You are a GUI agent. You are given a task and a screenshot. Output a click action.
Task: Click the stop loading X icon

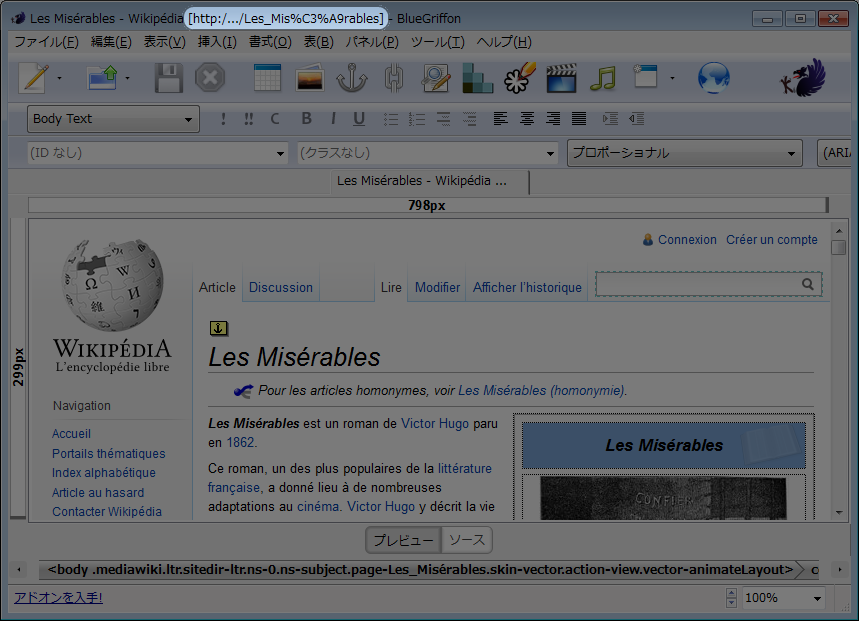coord(210,78)
